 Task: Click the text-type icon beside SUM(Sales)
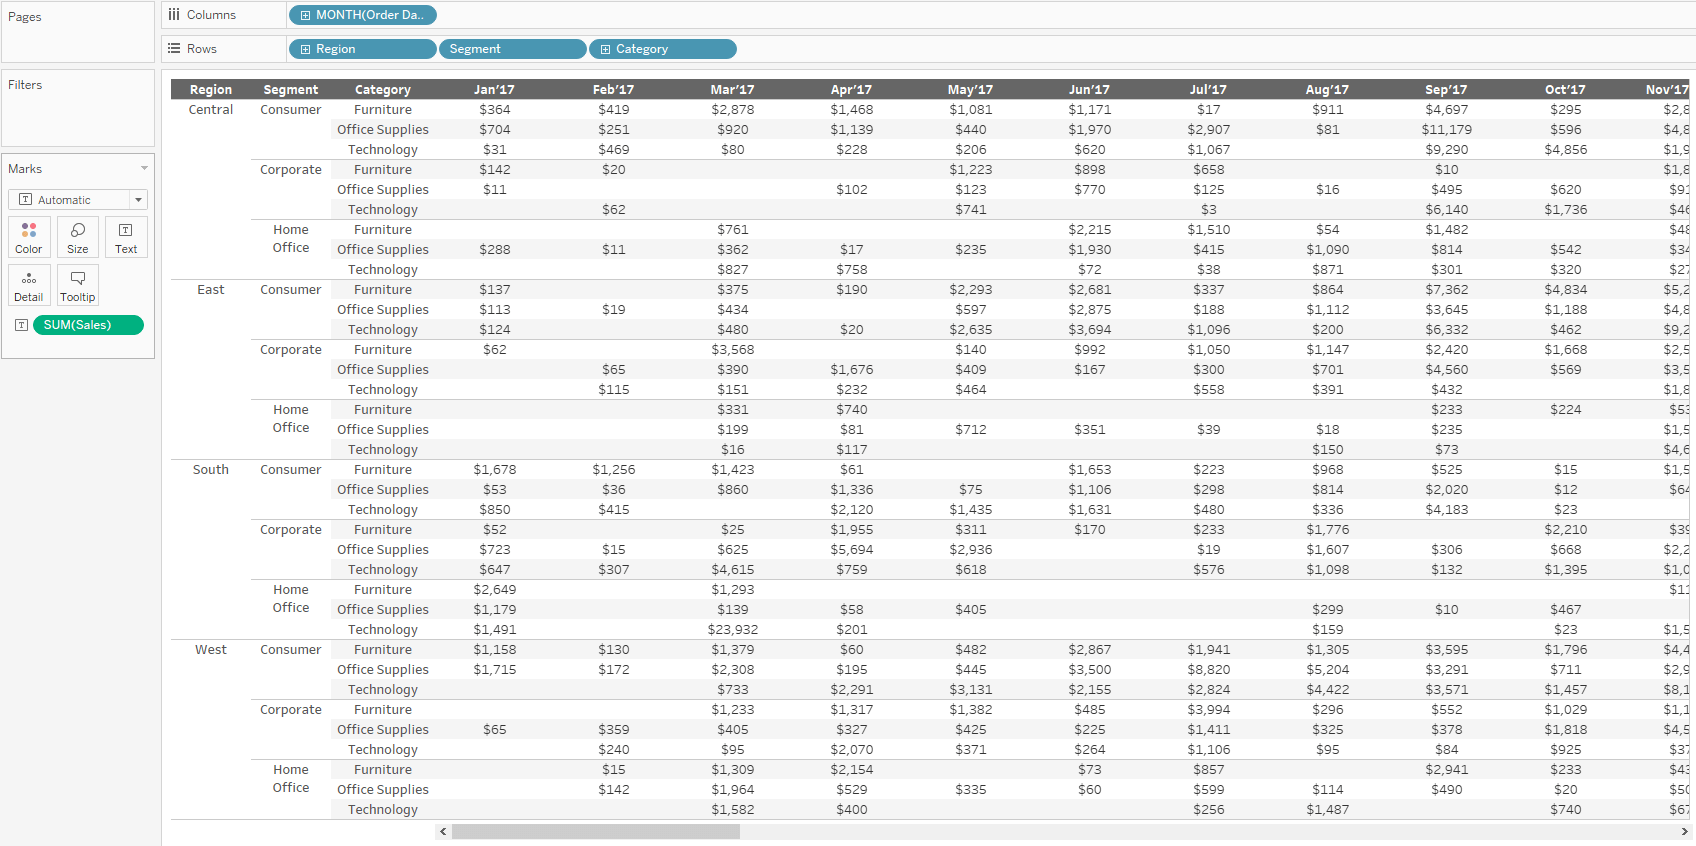pos(21,325)
